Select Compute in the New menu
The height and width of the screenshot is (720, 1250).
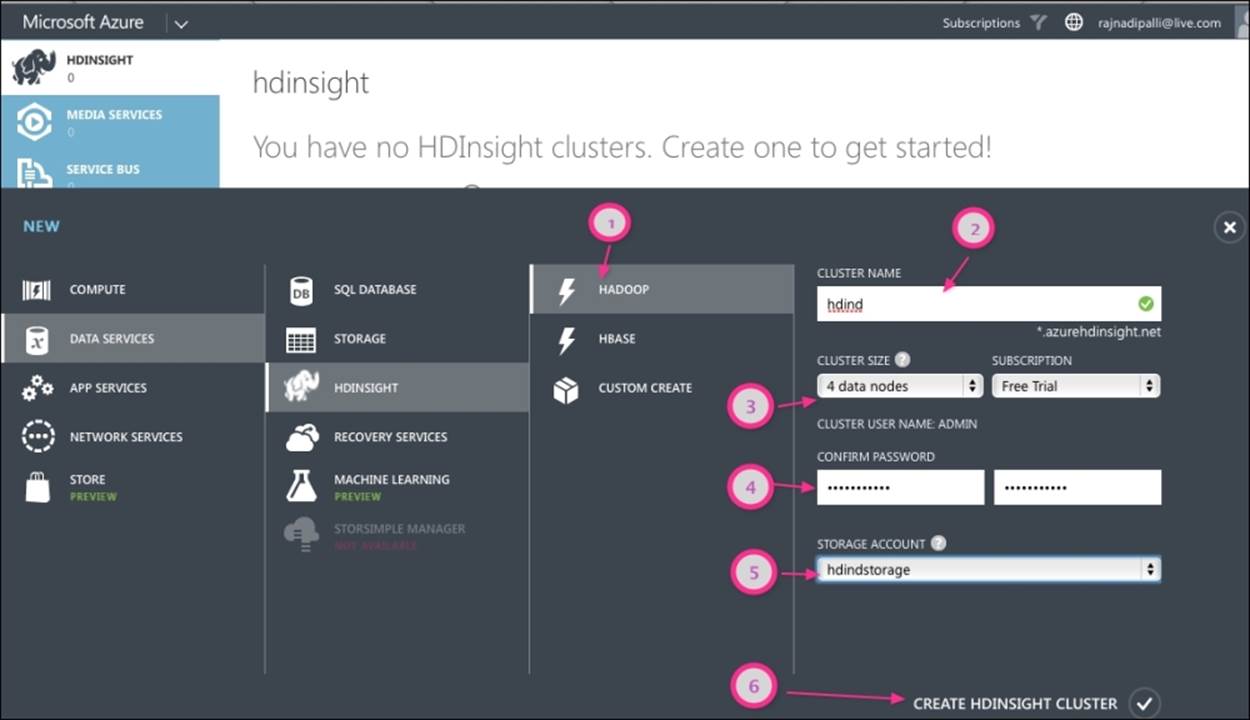132,290
